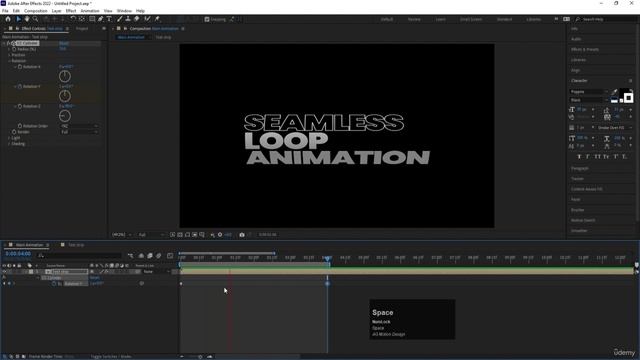Screen dimensions: 640x360
Task: Toggle Faux Italic in Character panel
Action: coord(588,157)
